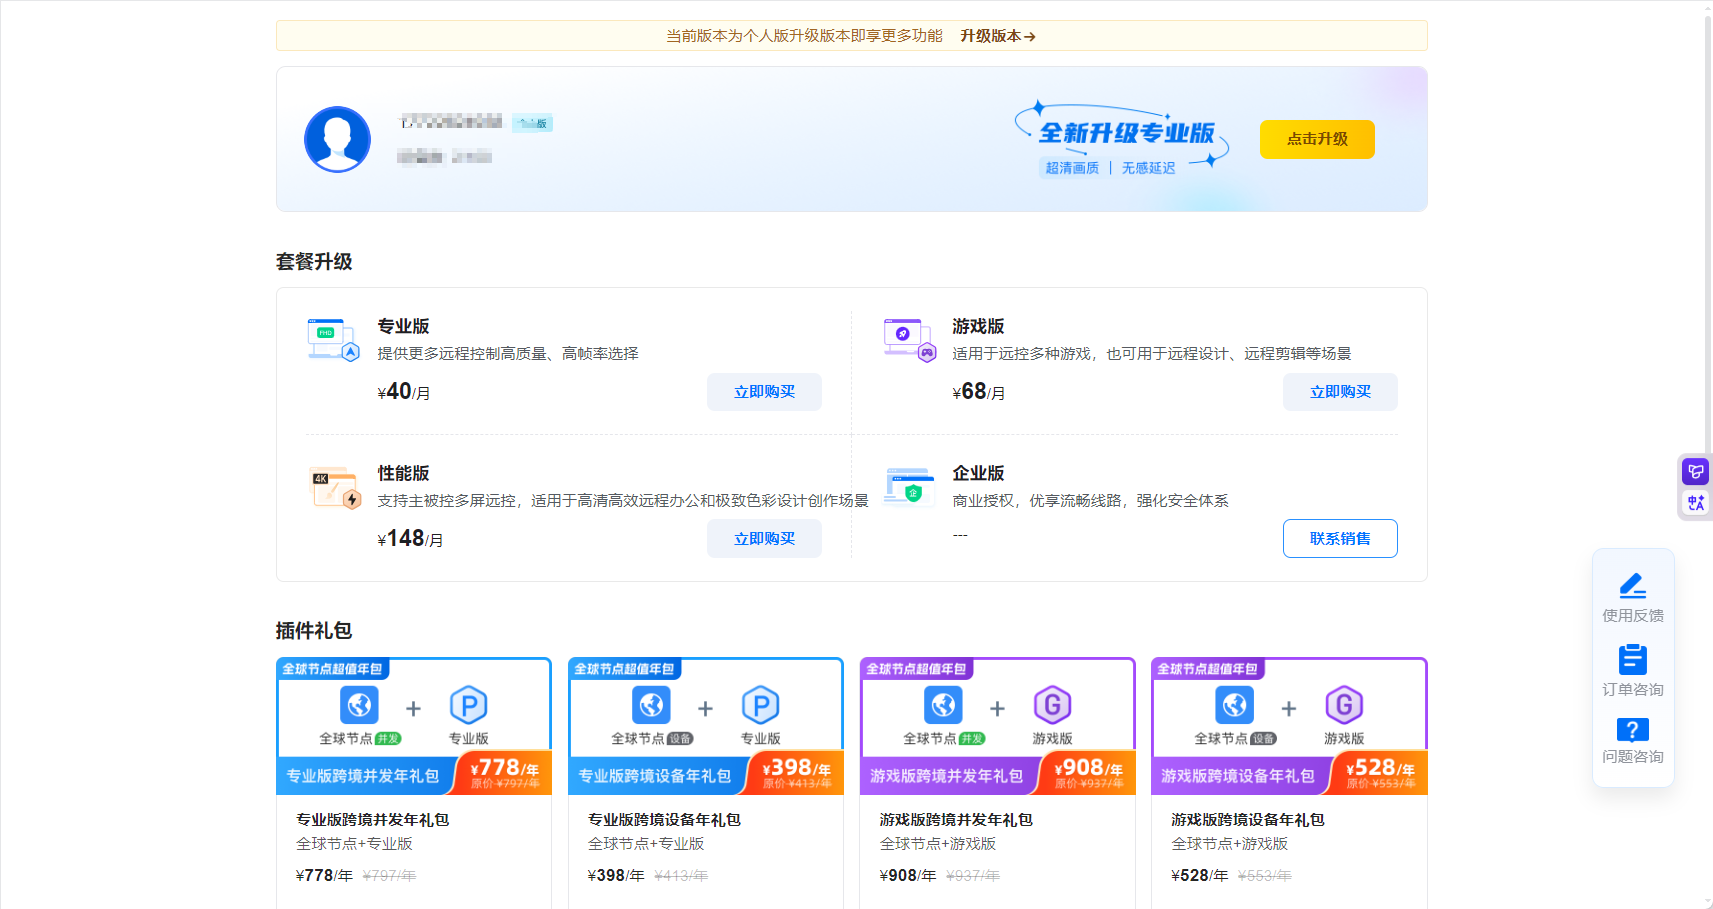This screenshot has height=909, width=1713.
Task: Click the purple plugin icon on right edge
Action: coord(1695,470)
